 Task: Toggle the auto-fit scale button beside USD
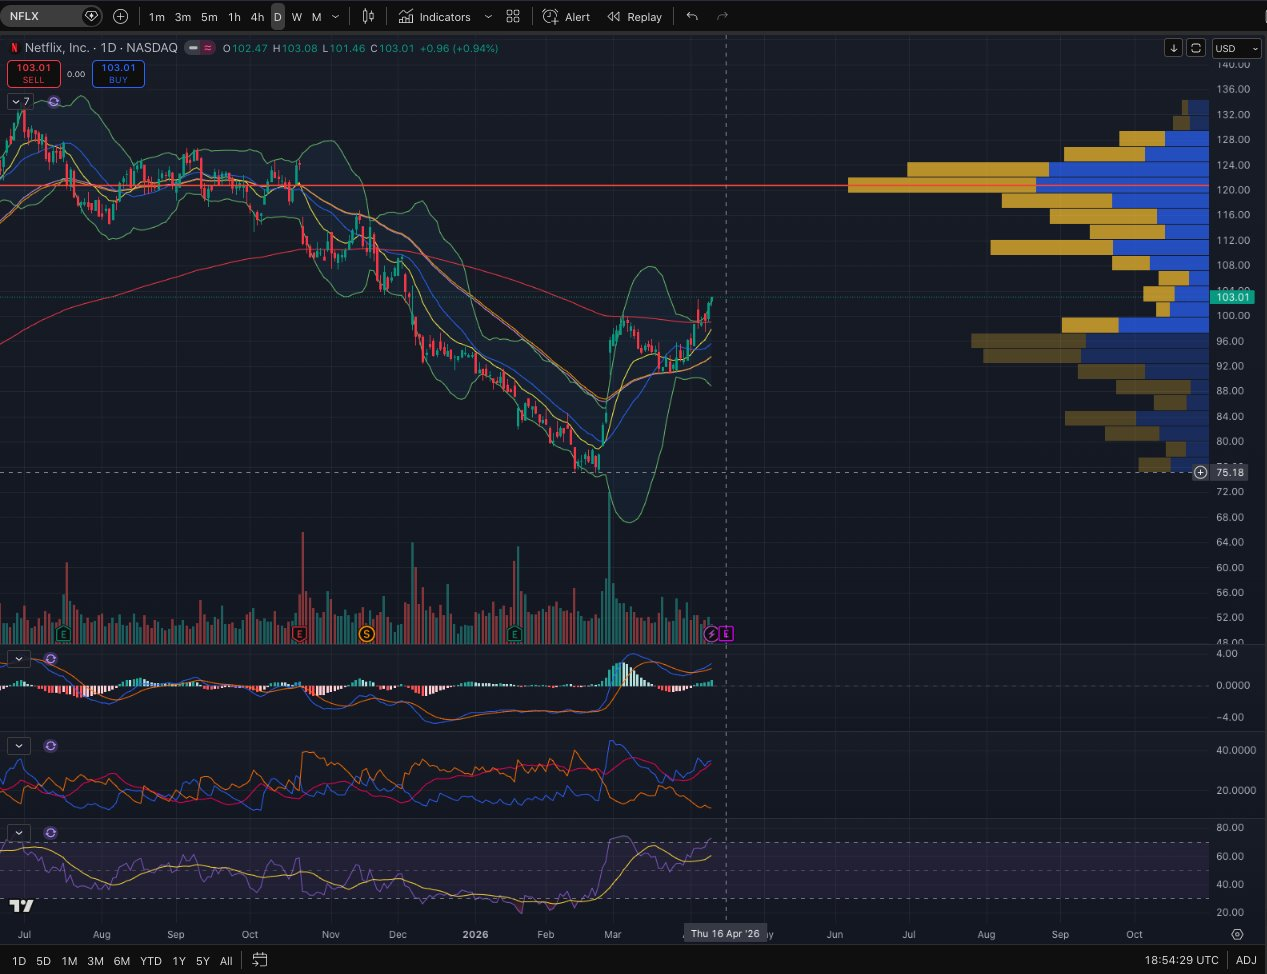click(1196, 48)
